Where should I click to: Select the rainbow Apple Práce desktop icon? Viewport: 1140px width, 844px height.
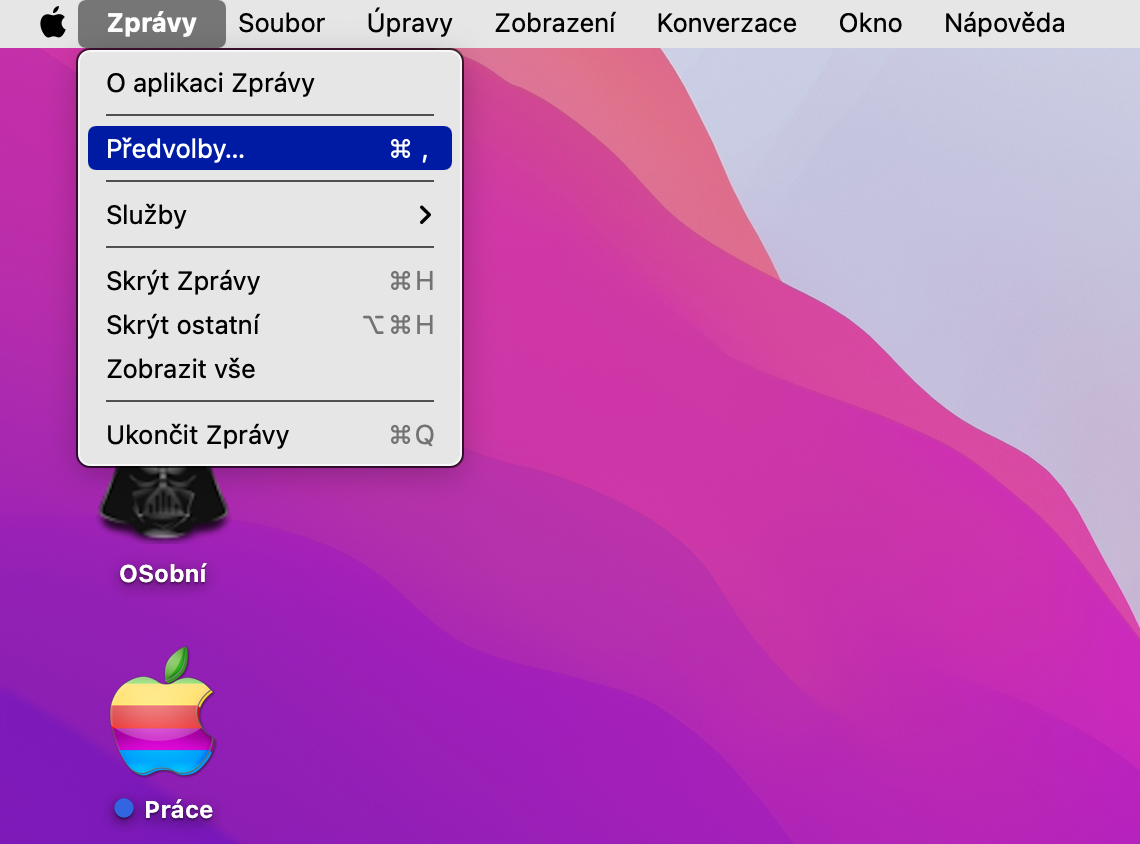click(163, 712)
